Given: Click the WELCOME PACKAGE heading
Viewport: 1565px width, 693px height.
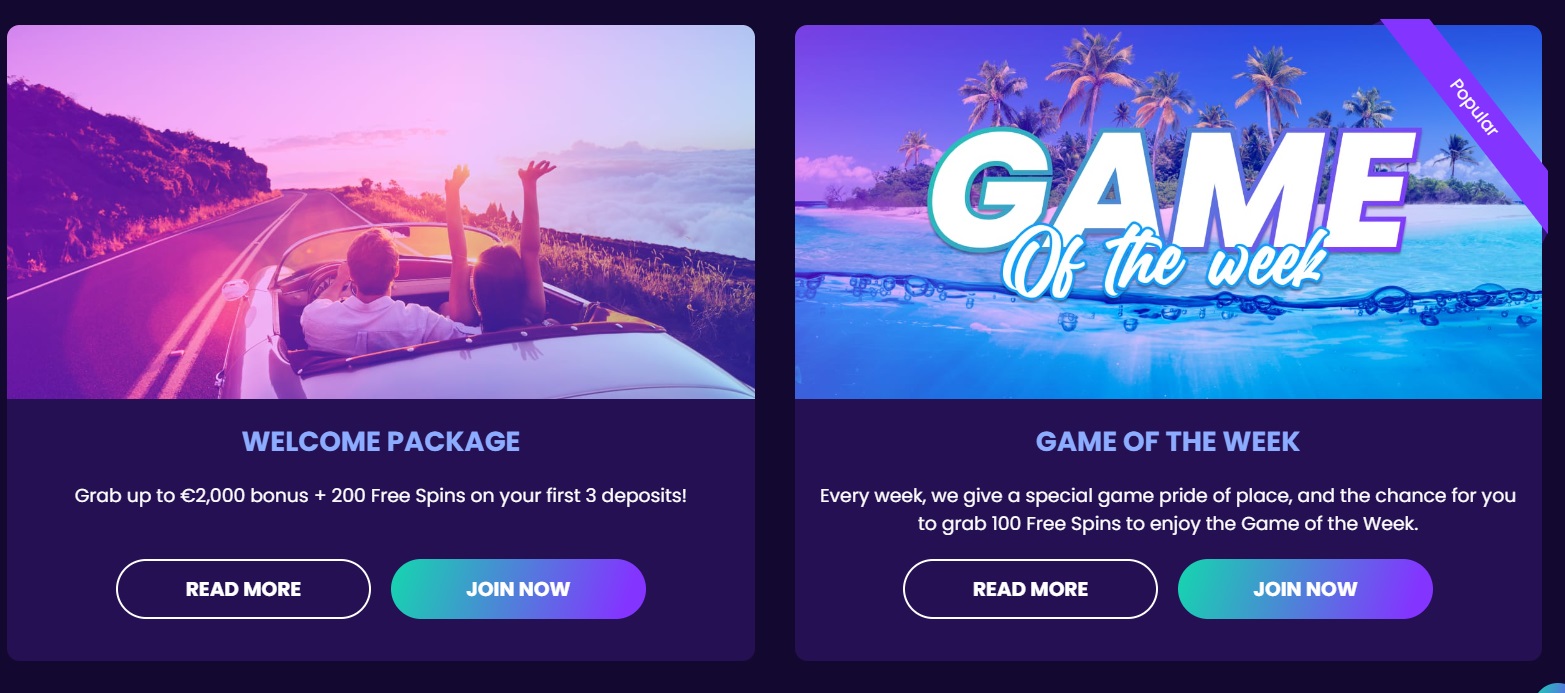Looking at the screenshot, I should (381, 441).
